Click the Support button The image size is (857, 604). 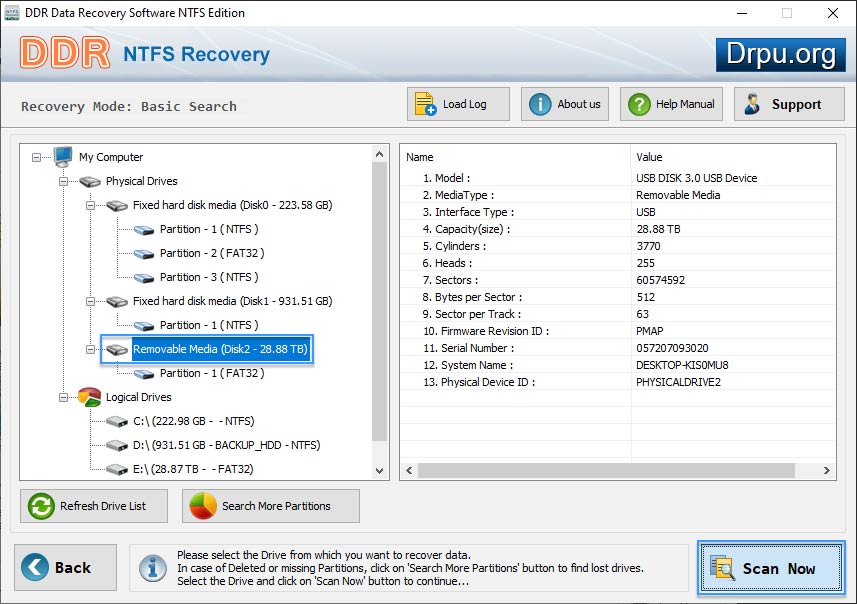[x=789, y=104]
